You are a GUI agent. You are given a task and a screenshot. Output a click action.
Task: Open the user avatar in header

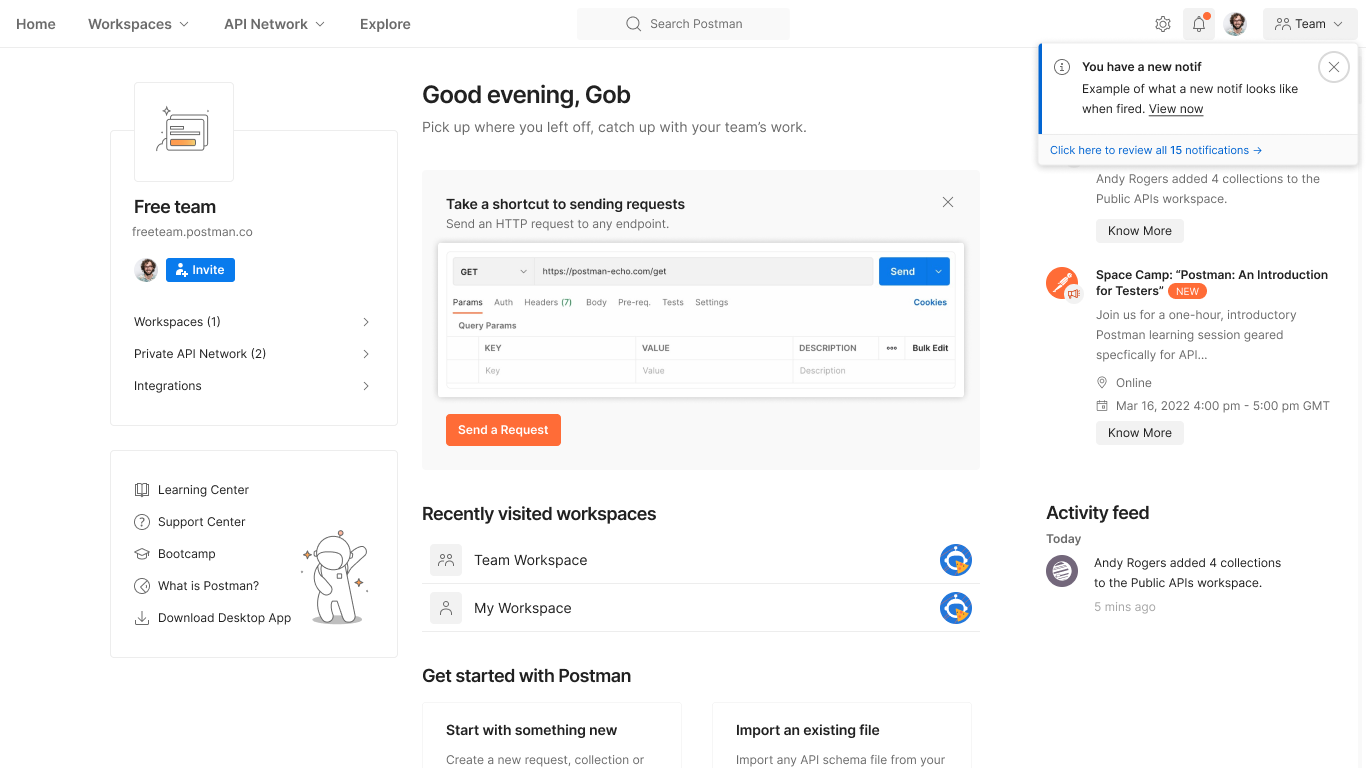tap(1236, 24)
